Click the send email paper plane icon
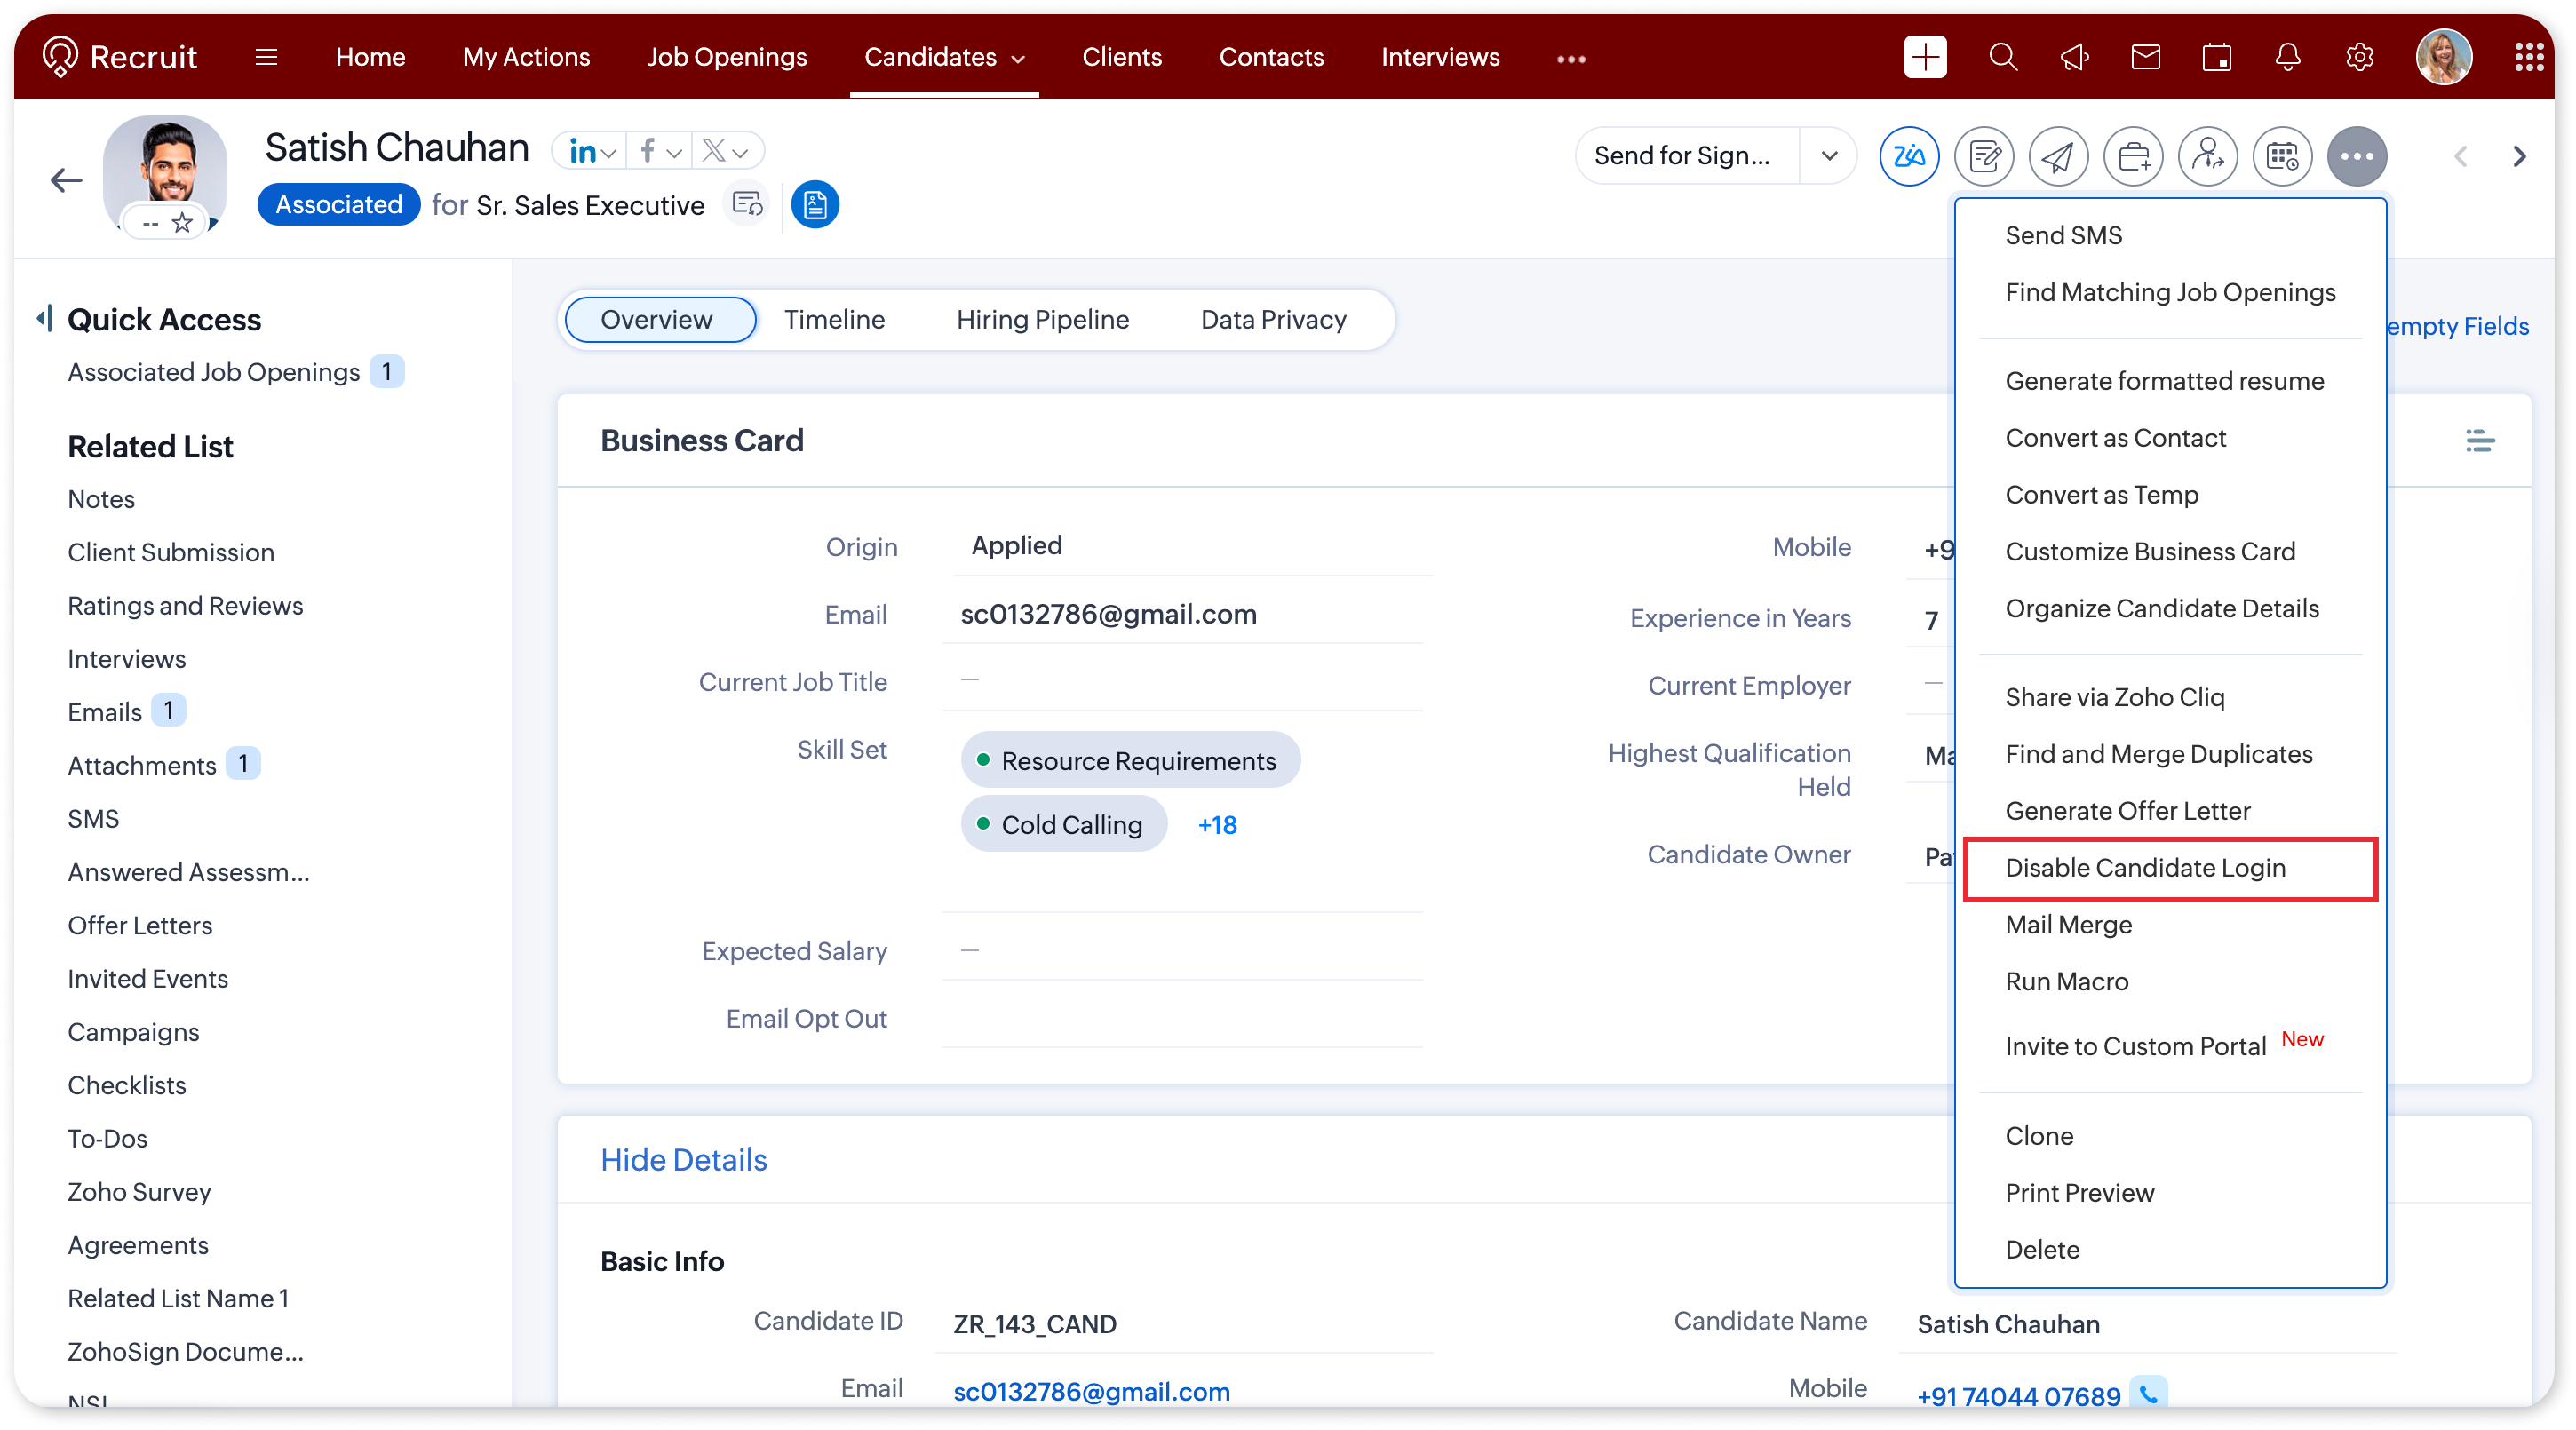Screen dimensions: 2576x1430 (2058, 156)
